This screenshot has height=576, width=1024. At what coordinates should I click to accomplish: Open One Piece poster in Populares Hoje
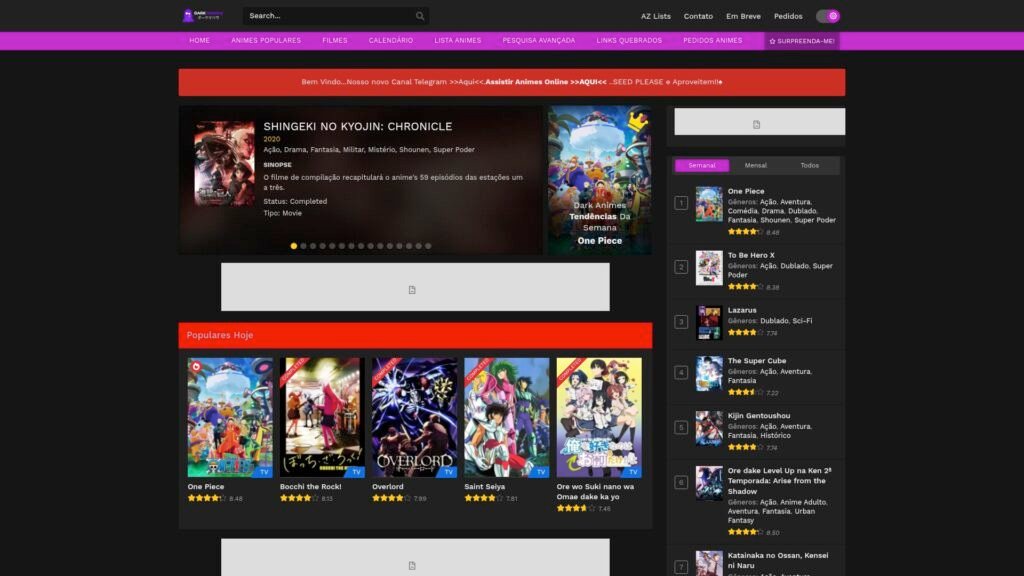(230, 417)
